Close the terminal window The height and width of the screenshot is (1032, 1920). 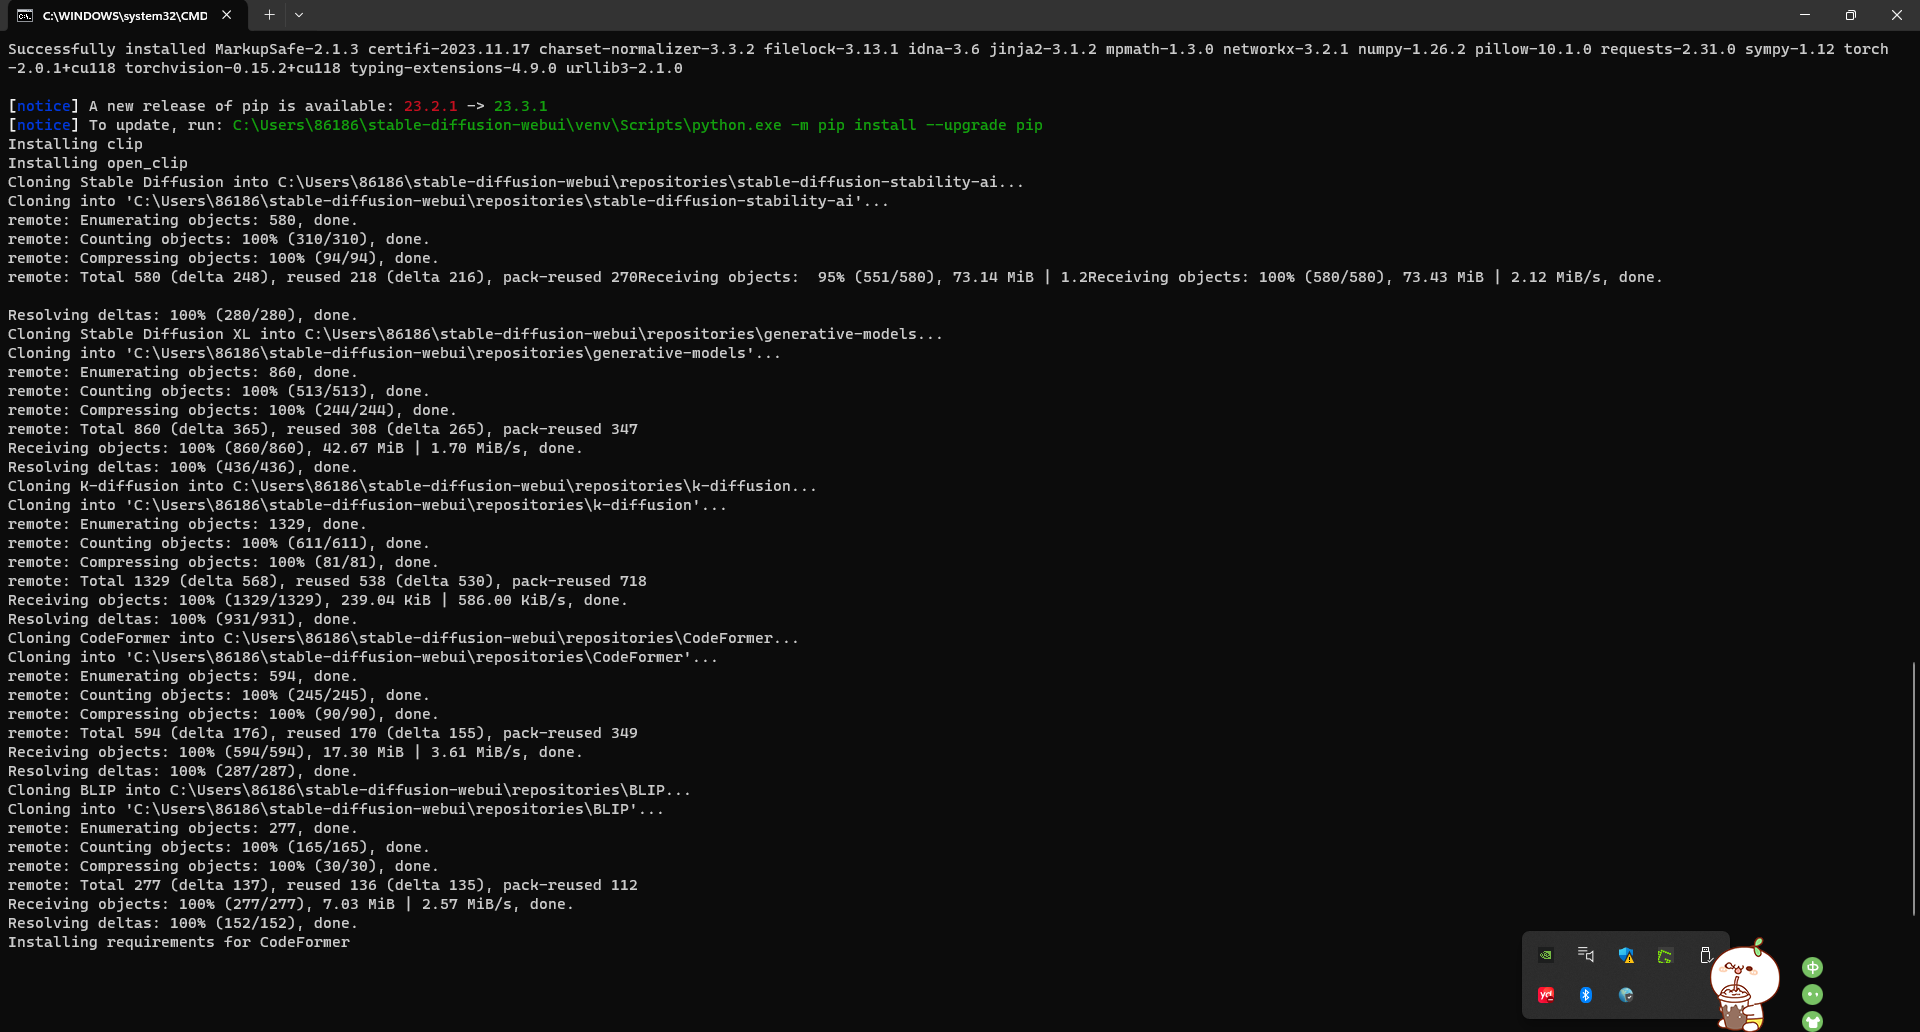(1897, 15)
